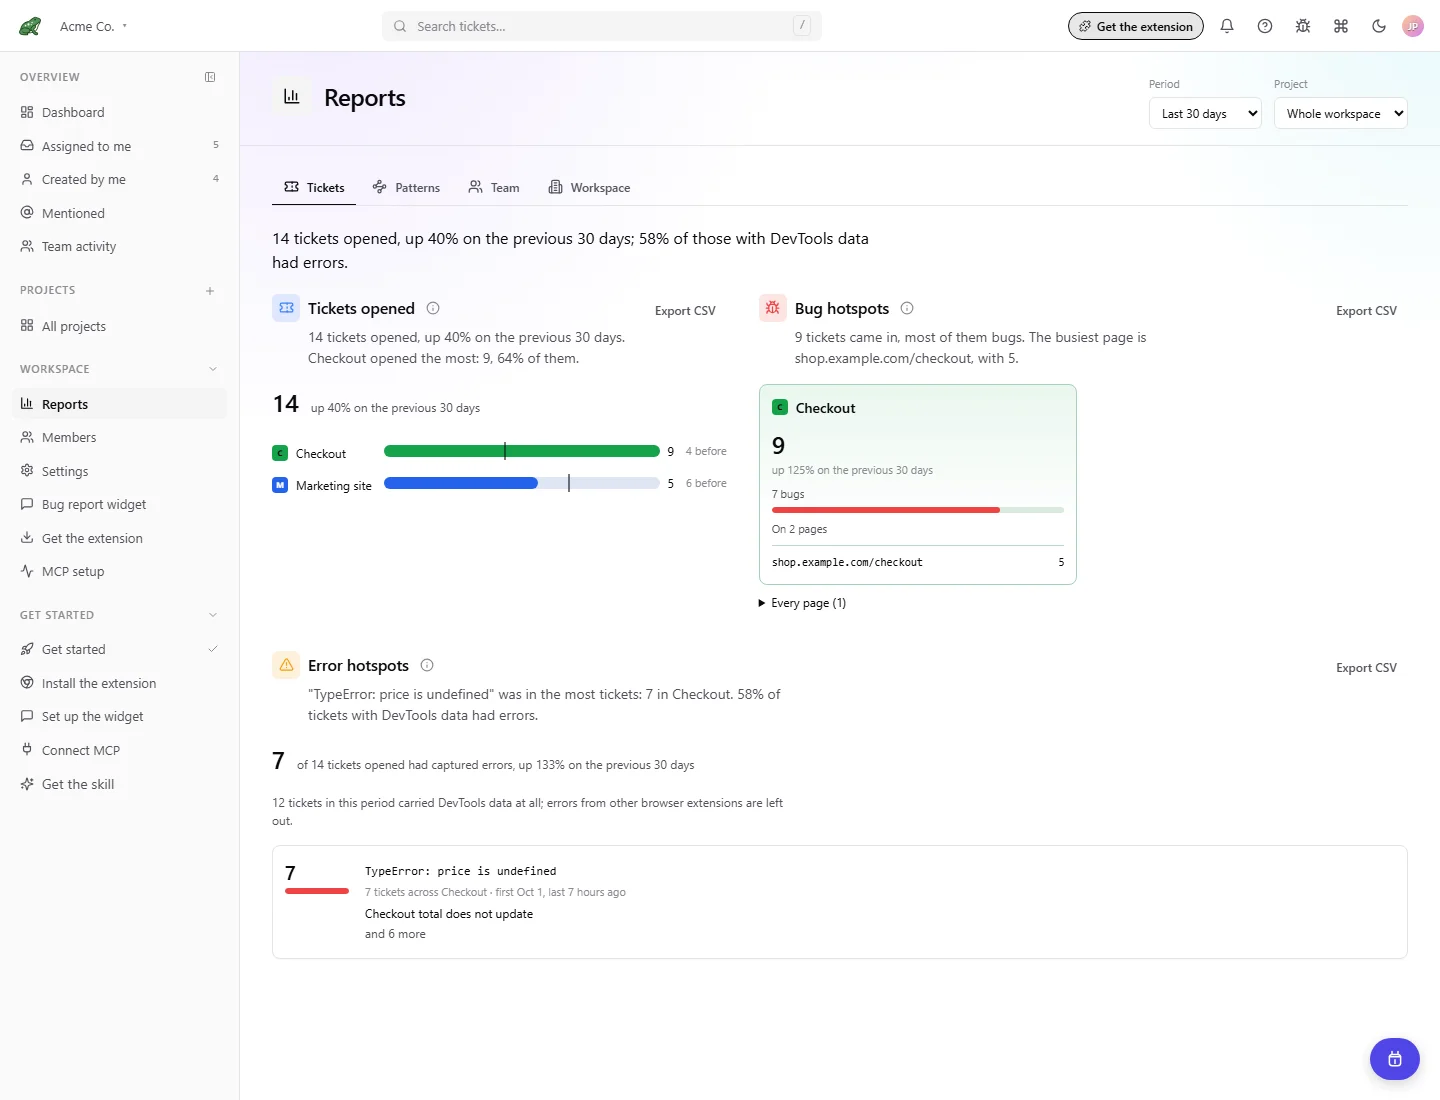Open the Members page
The image size is (1440, 1100).
(x=120, y=437)
